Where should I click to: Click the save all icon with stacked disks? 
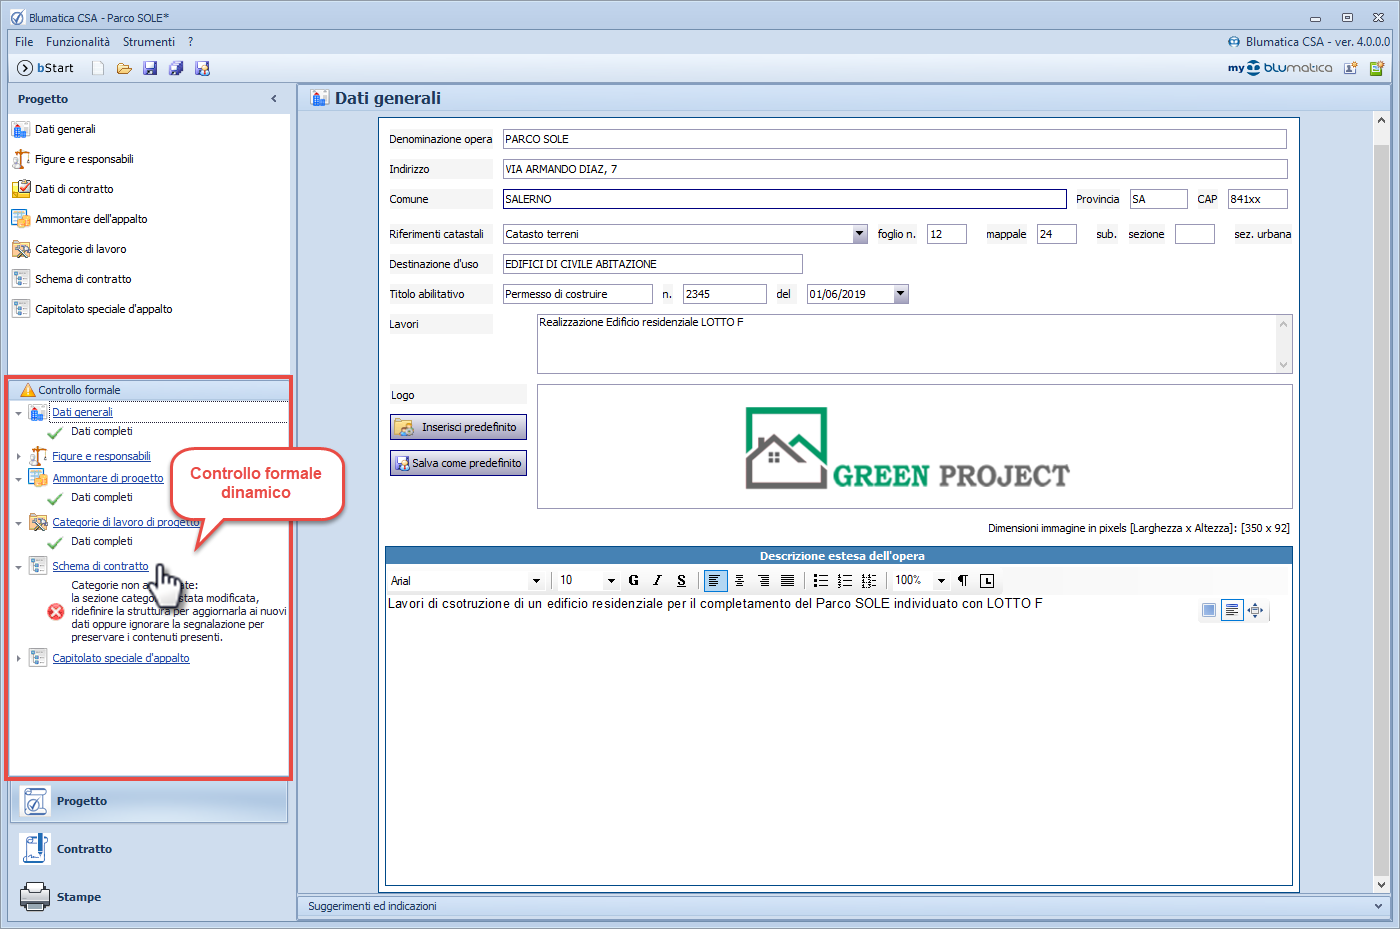click(x=176, y=68)
